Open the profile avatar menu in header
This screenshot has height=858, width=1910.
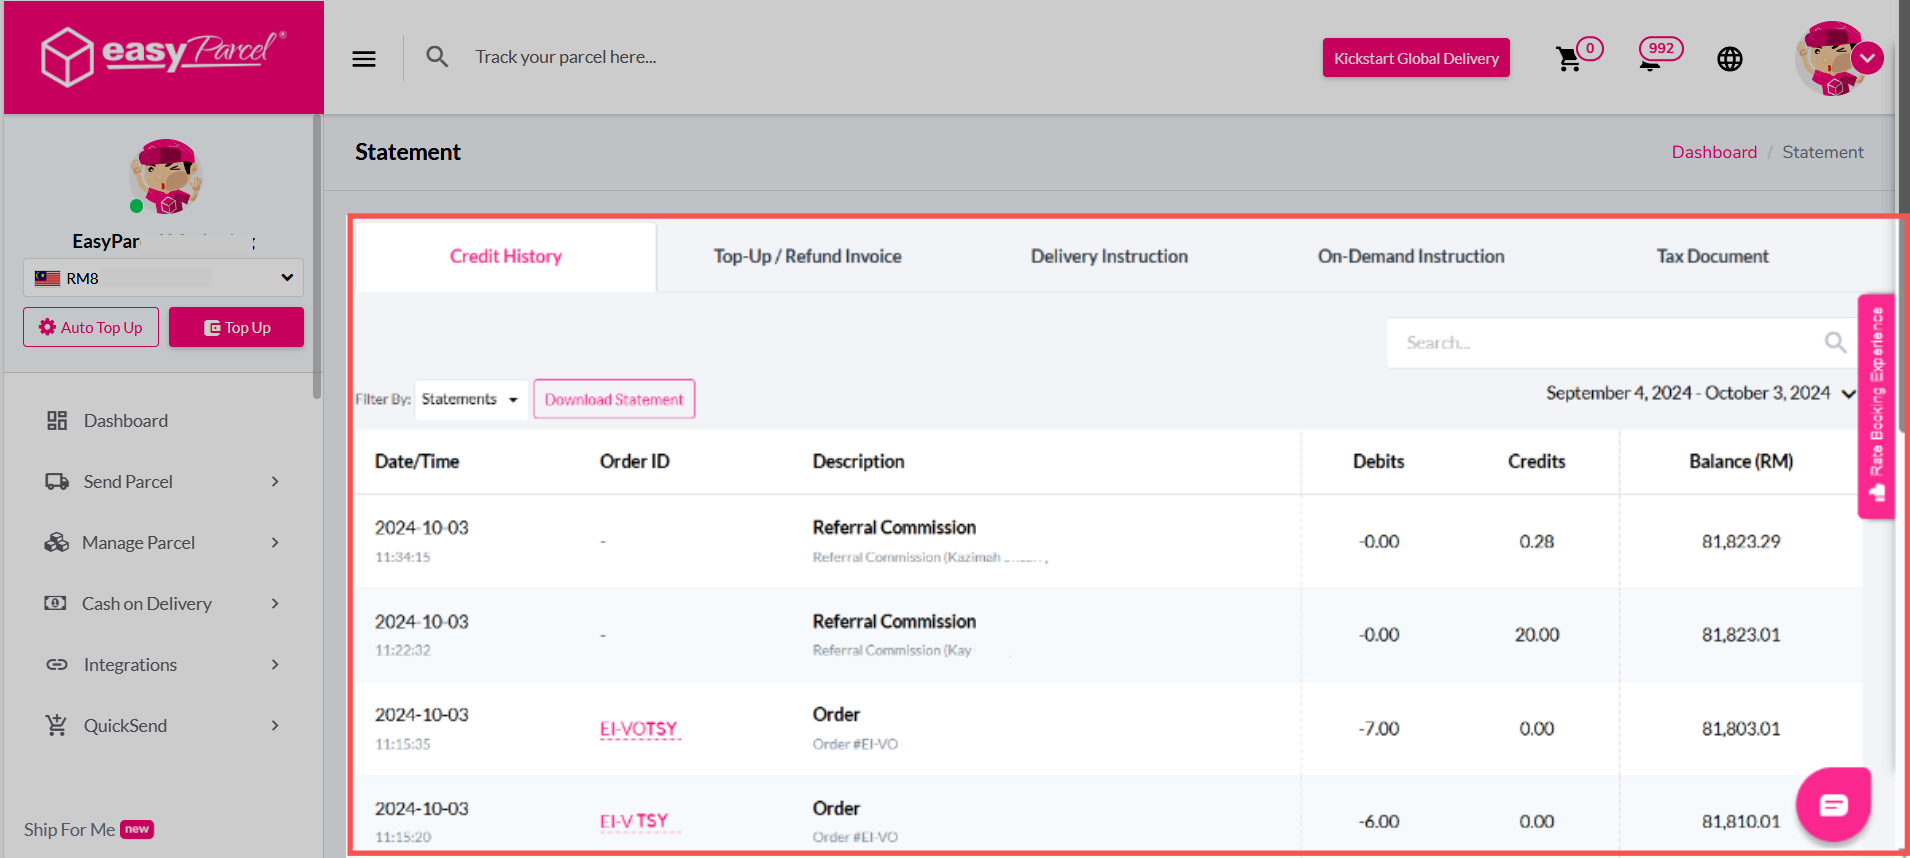(x=1839, y=58)
